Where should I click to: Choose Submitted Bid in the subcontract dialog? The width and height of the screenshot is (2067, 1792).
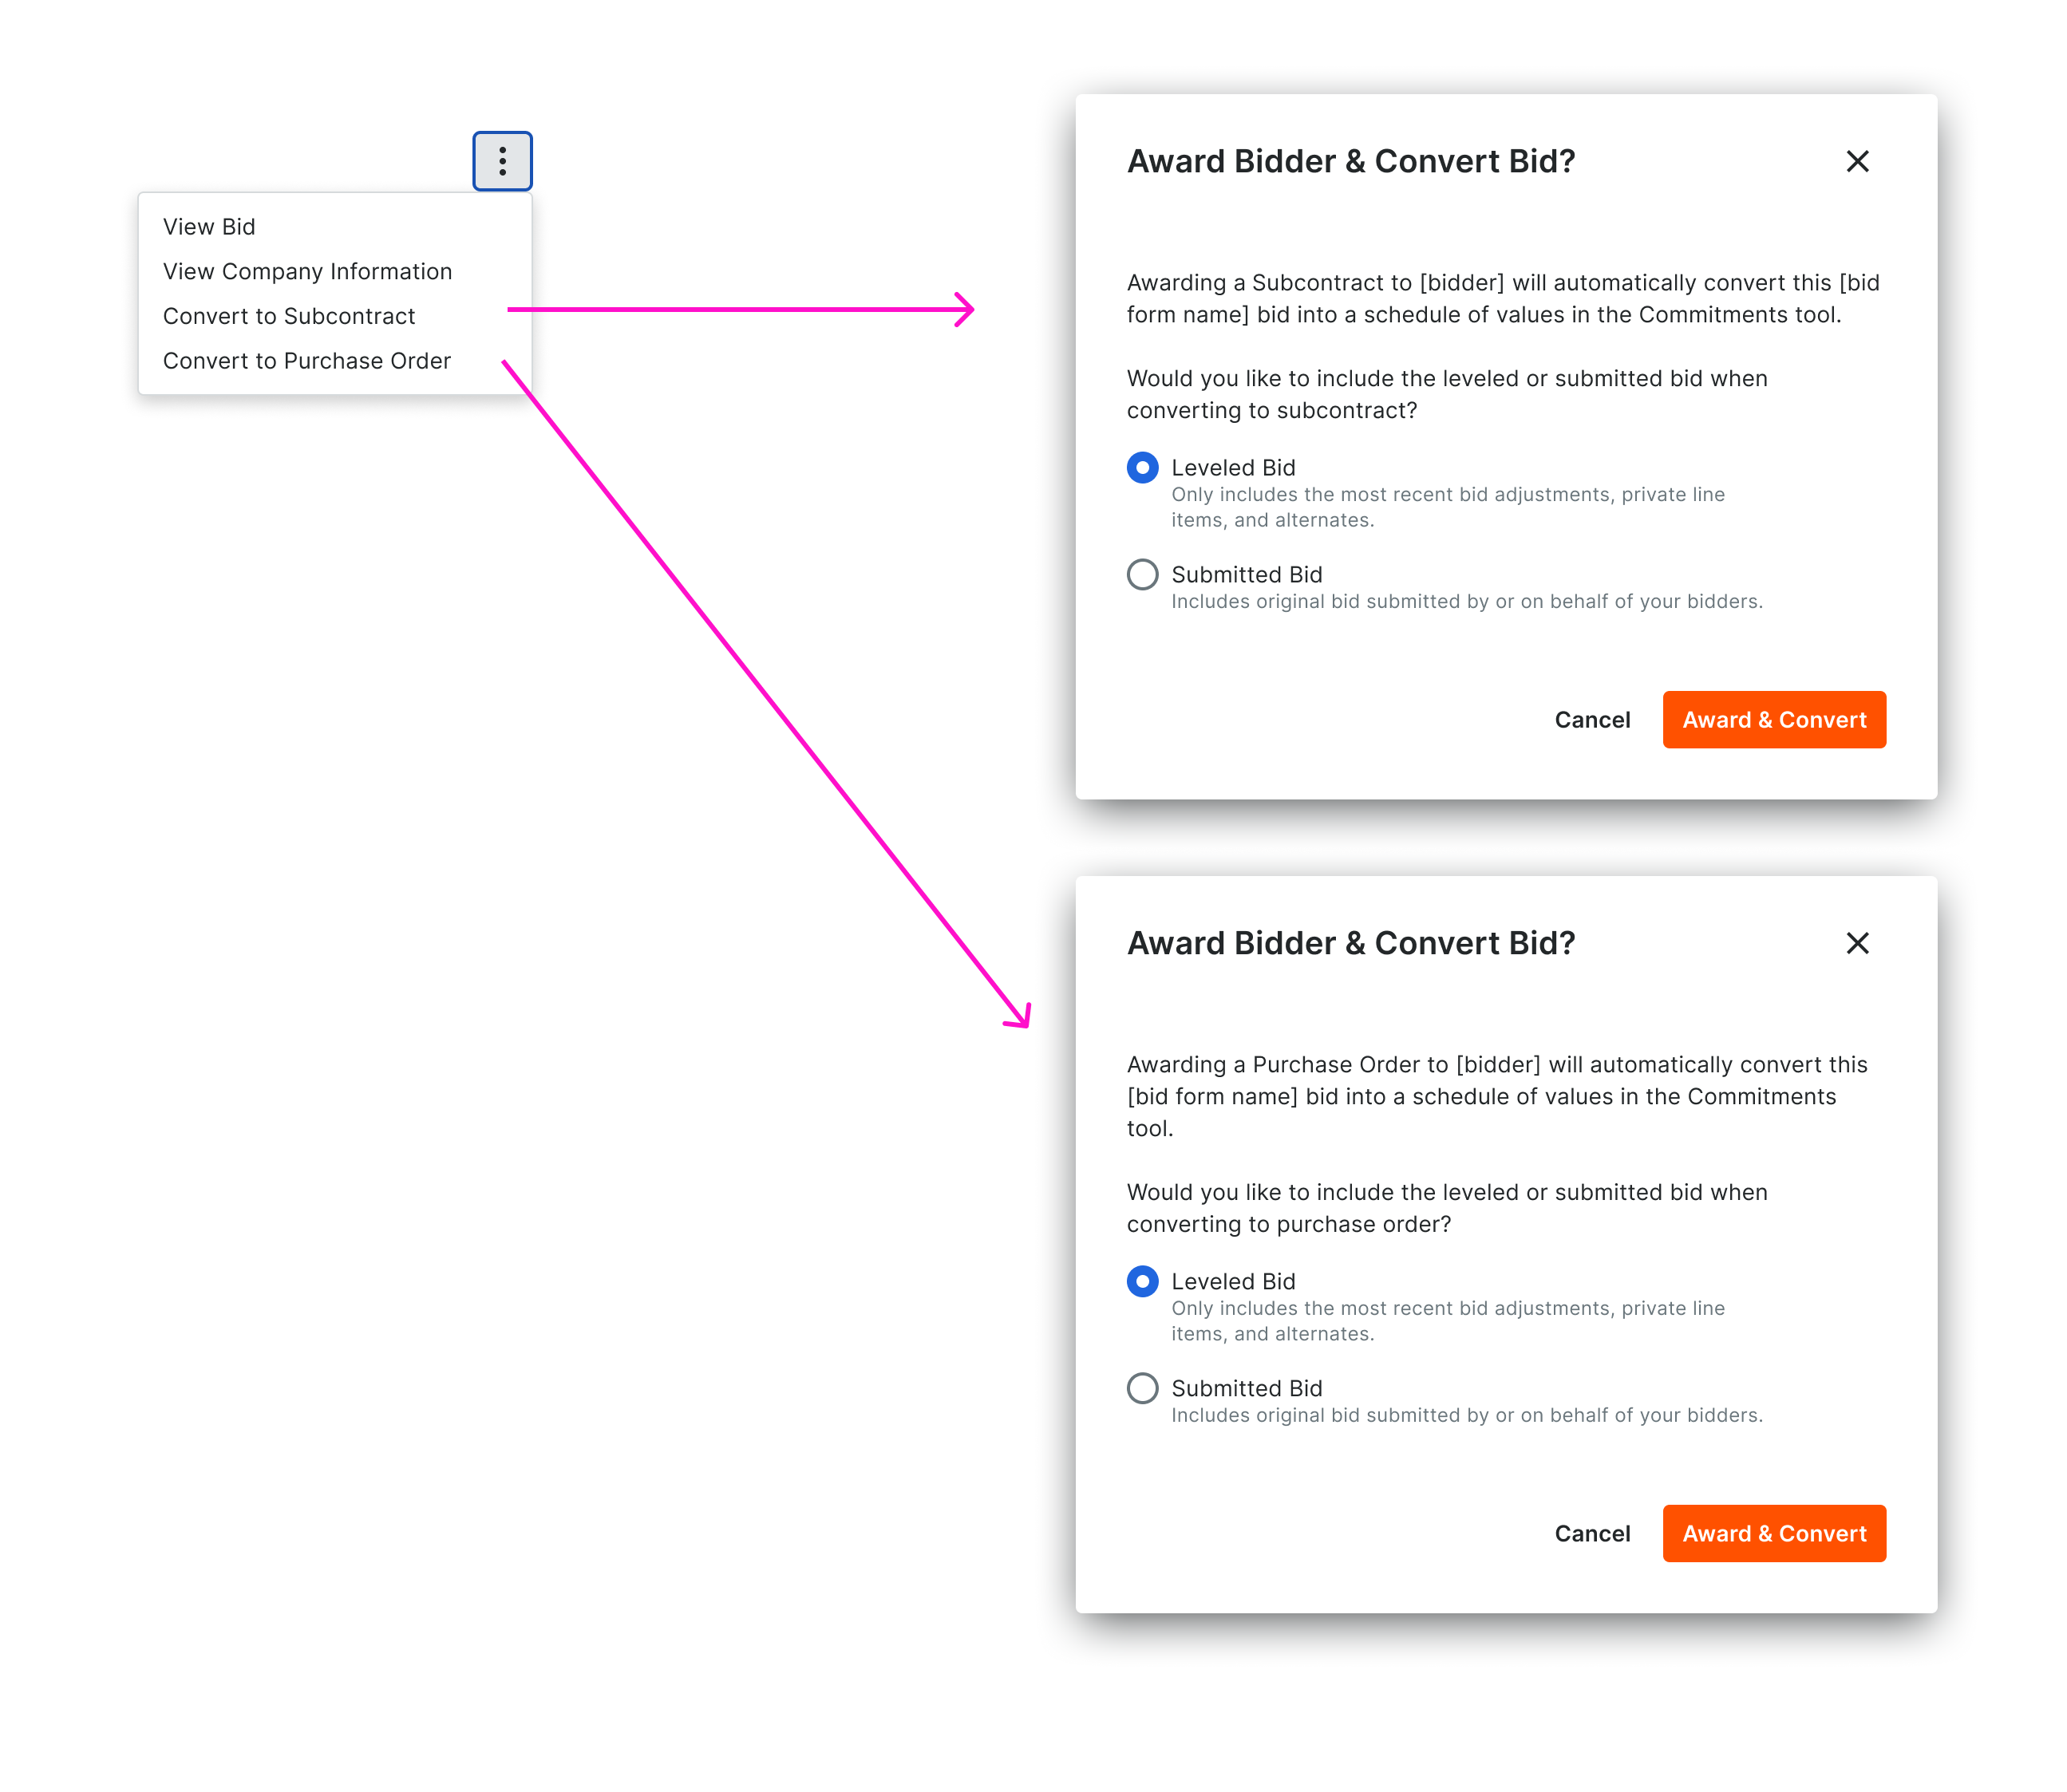1142,574
